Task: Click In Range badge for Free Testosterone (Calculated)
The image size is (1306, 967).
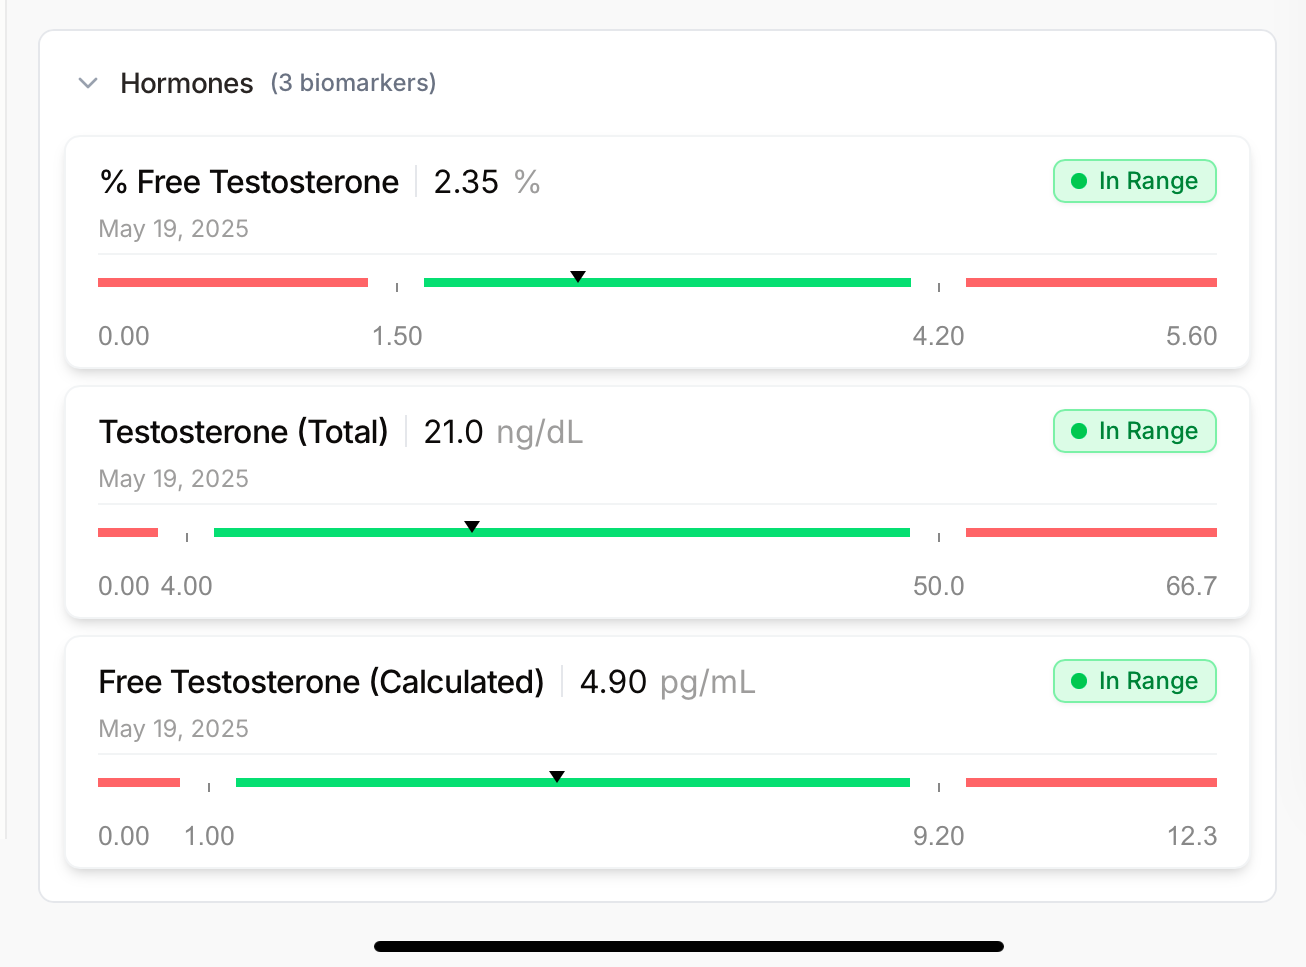Action: click(x=1134, y=681)
